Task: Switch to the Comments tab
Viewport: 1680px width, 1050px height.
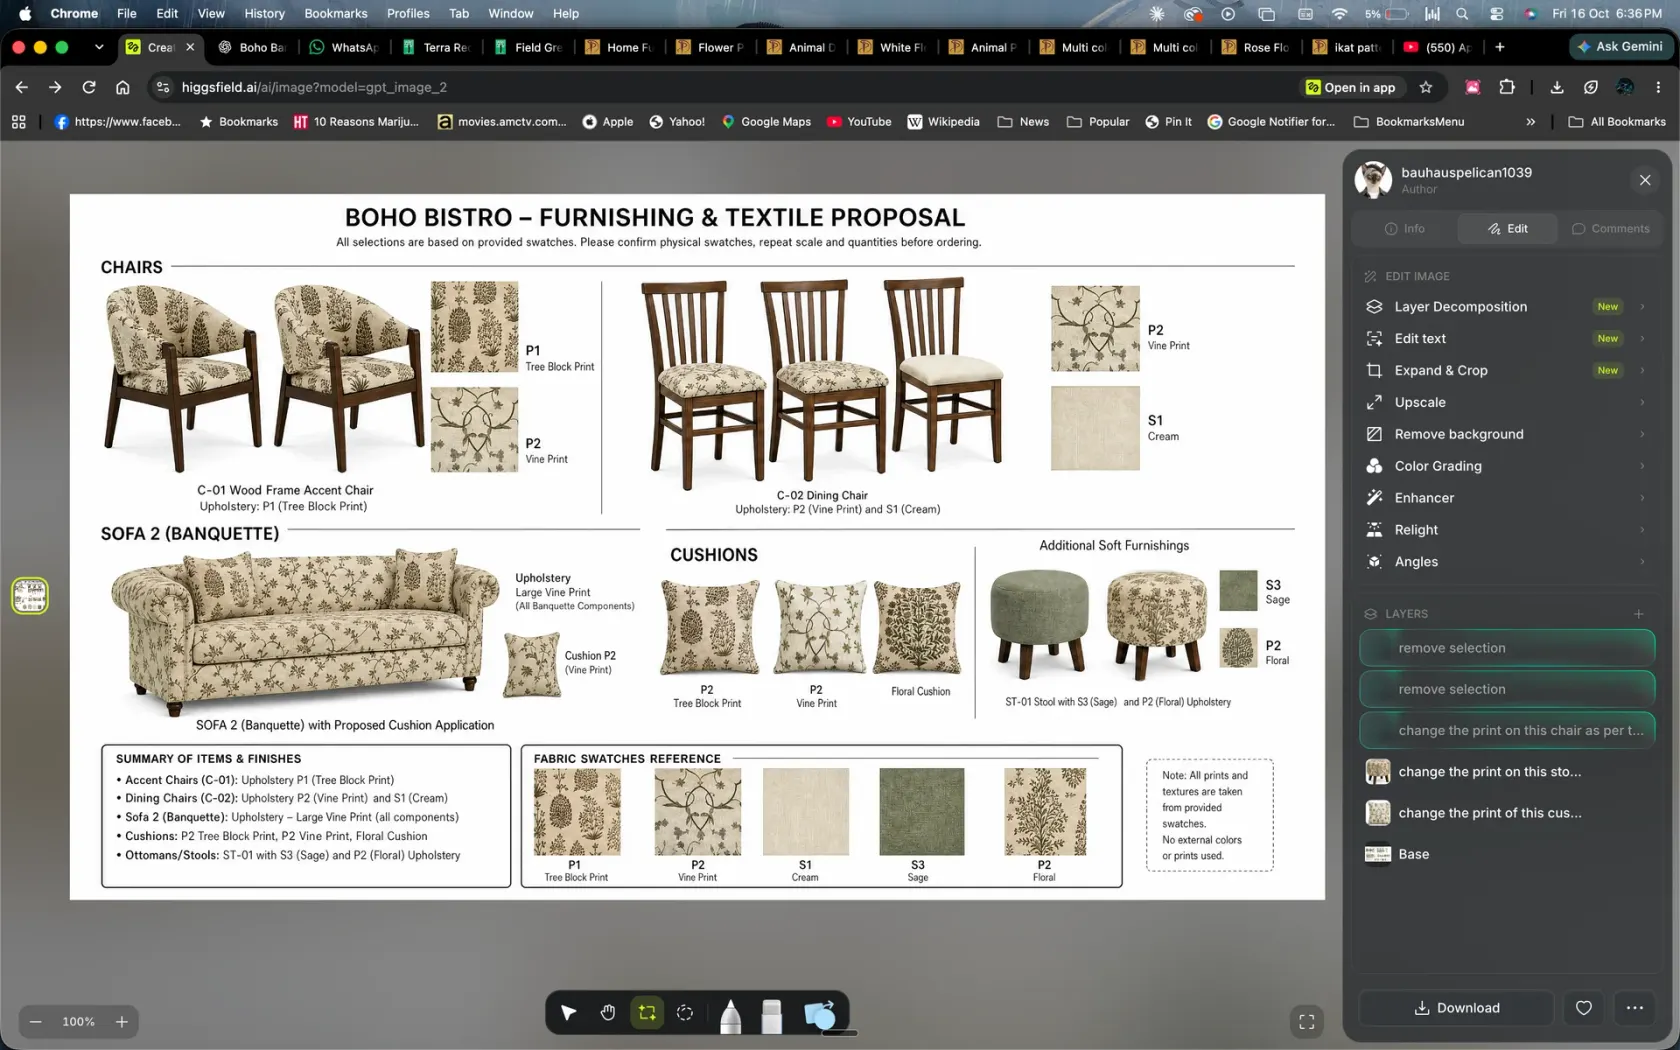Action: coord(1610,229)
